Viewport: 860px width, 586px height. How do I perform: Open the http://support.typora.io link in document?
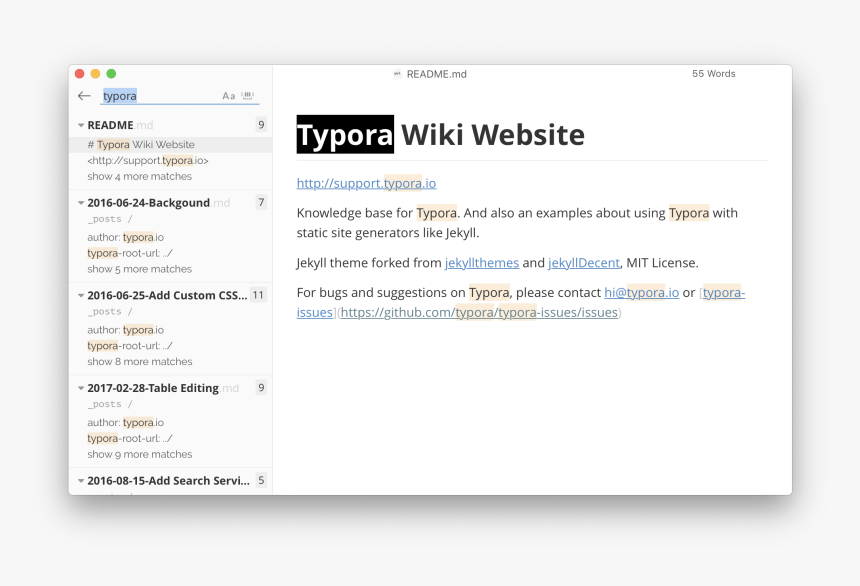tap(366, 183)
